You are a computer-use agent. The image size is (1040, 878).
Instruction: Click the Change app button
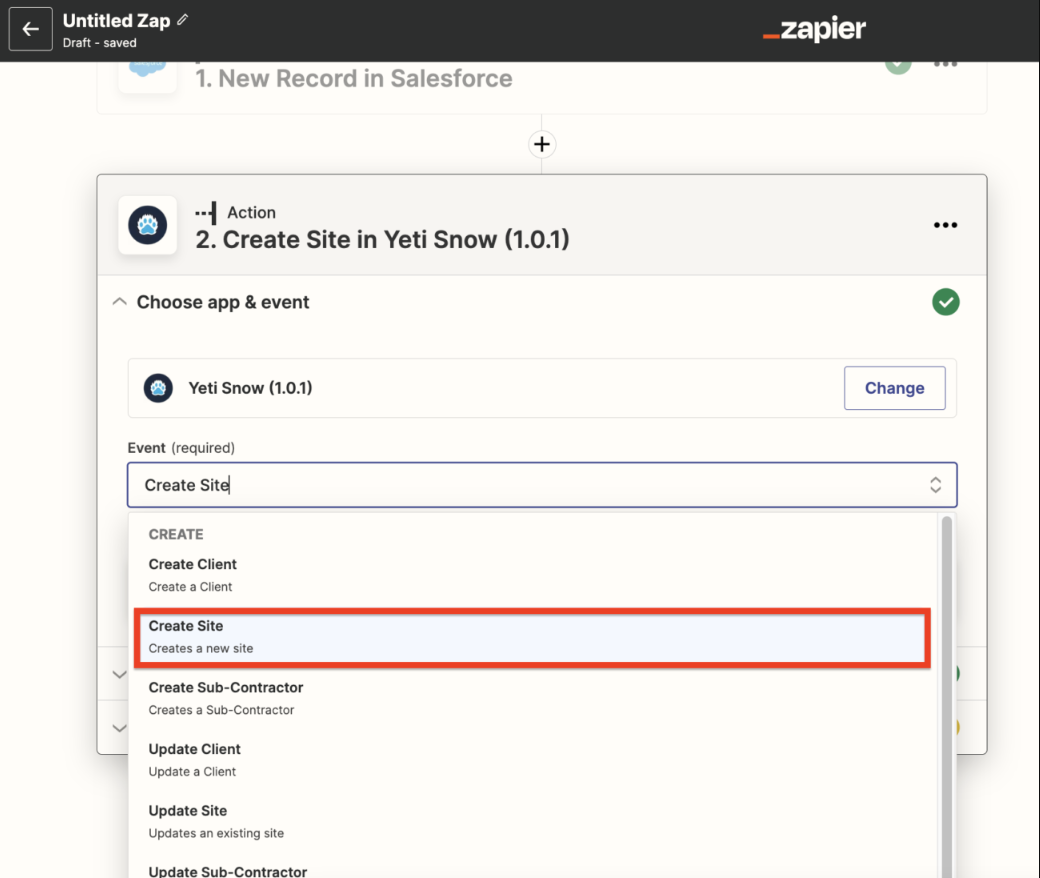894,388
